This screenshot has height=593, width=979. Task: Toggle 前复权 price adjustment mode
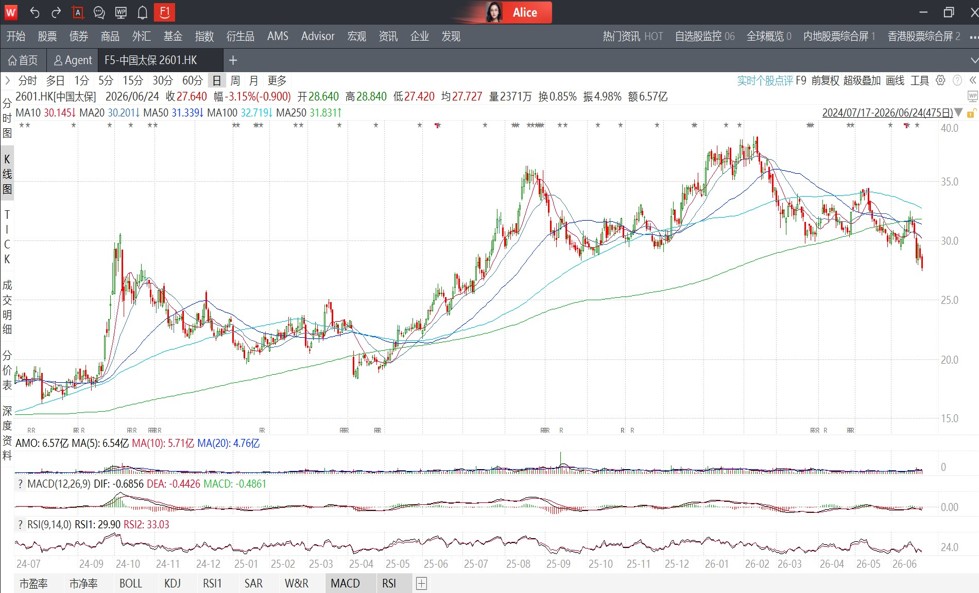[825, 81]
